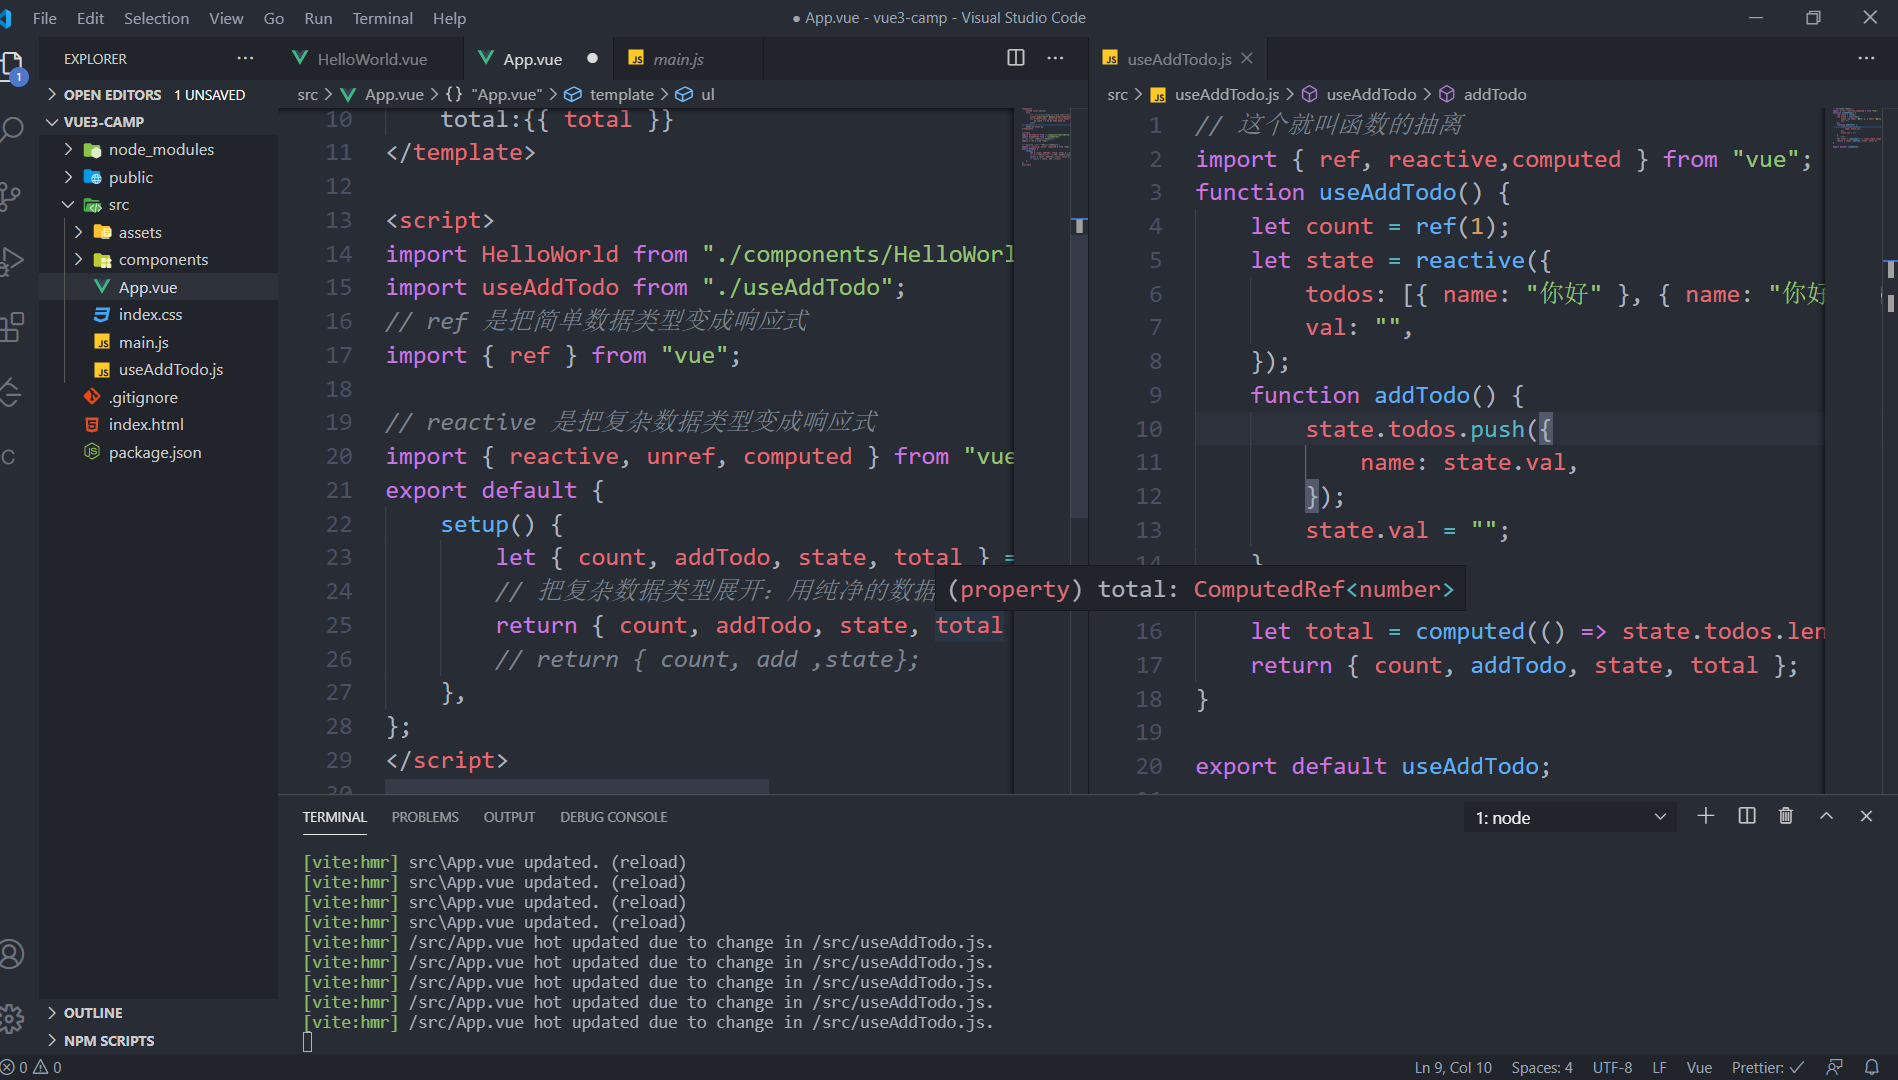Image resolution: width=1898 pixels, height=1080 pixels.
Task: Open the Manage gear menu
Action: click(12, 1019)
